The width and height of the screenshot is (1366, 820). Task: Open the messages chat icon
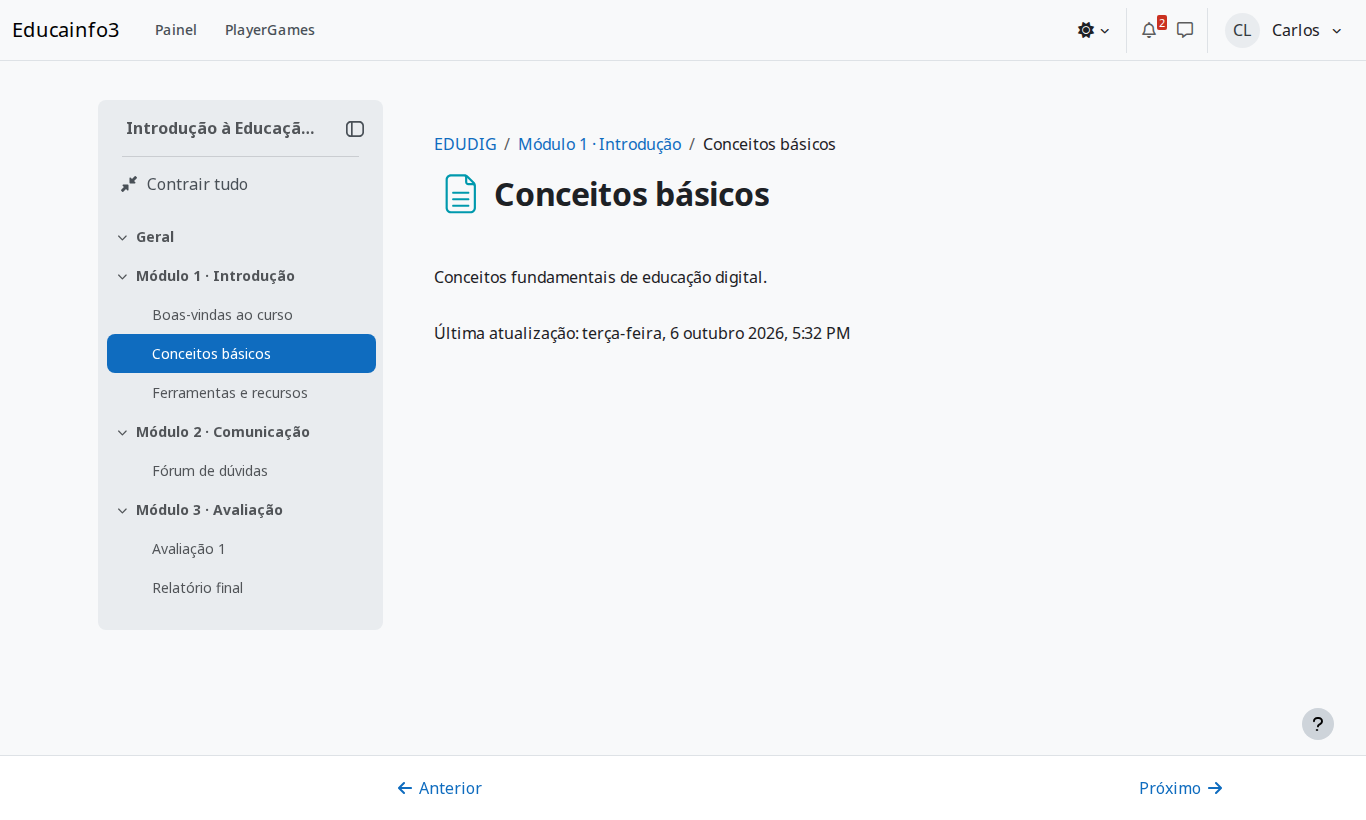pos(1185,30)
